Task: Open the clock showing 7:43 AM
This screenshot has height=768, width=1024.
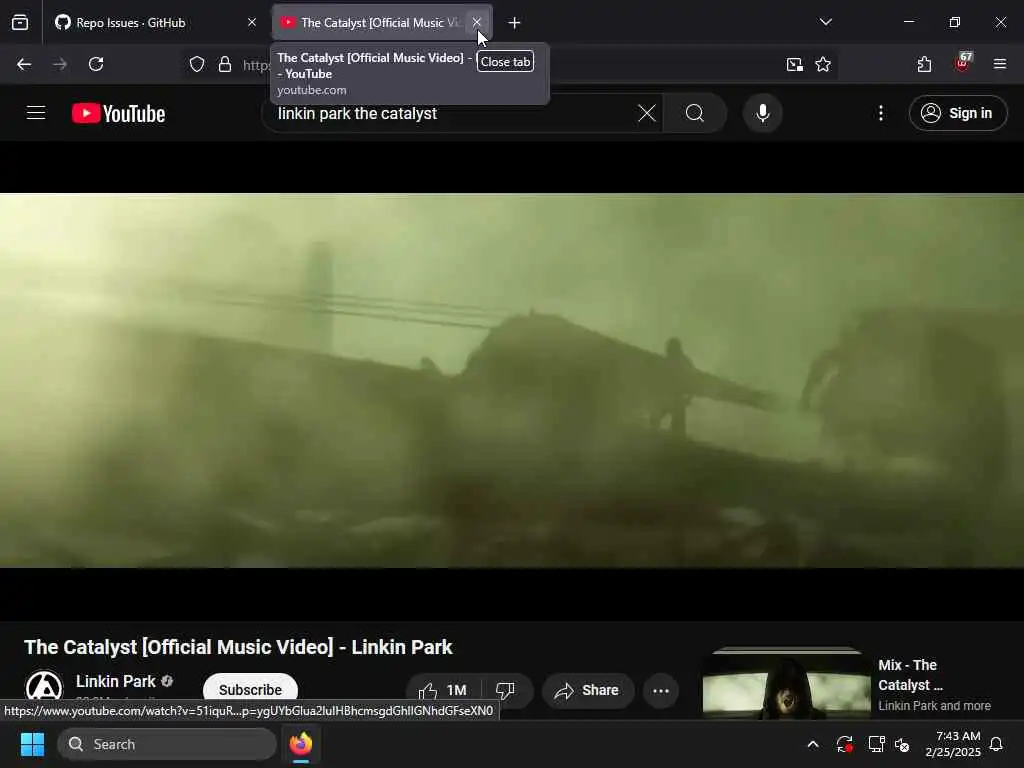Action: tap(953, 744)
